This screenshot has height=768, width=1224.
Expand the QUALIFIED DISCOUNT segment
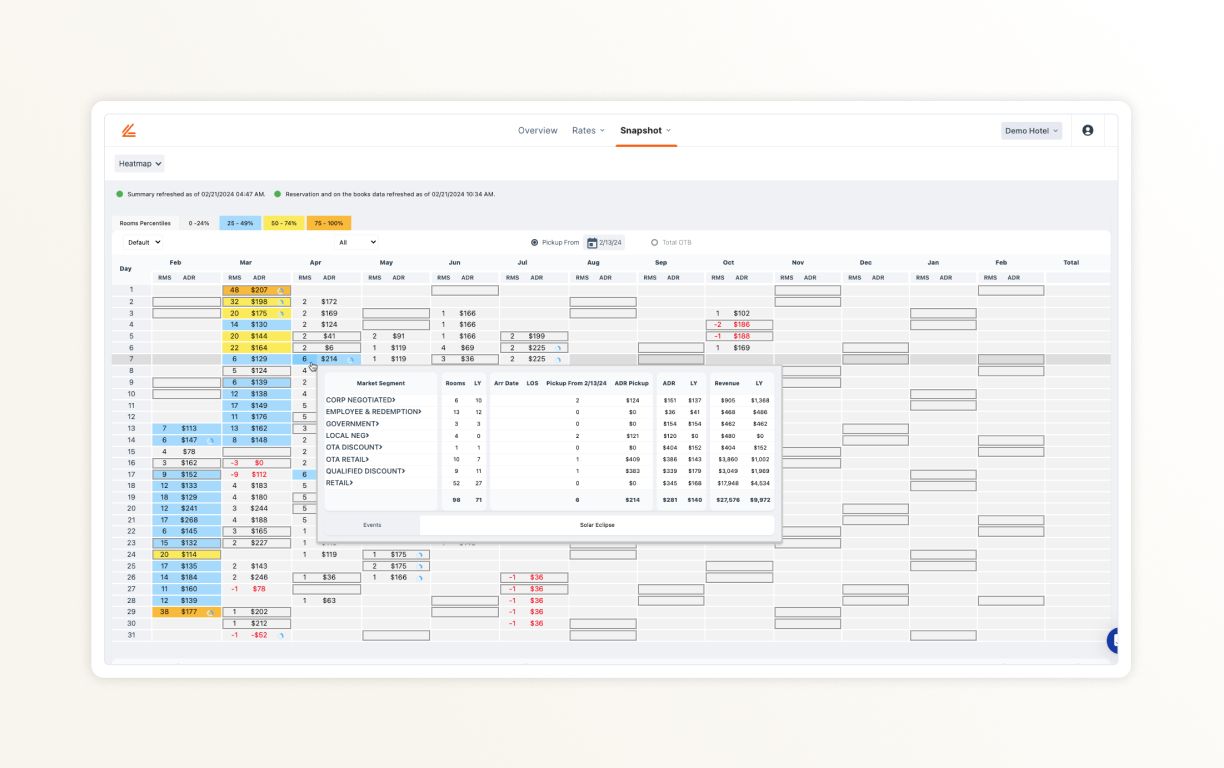coord(366,471)
